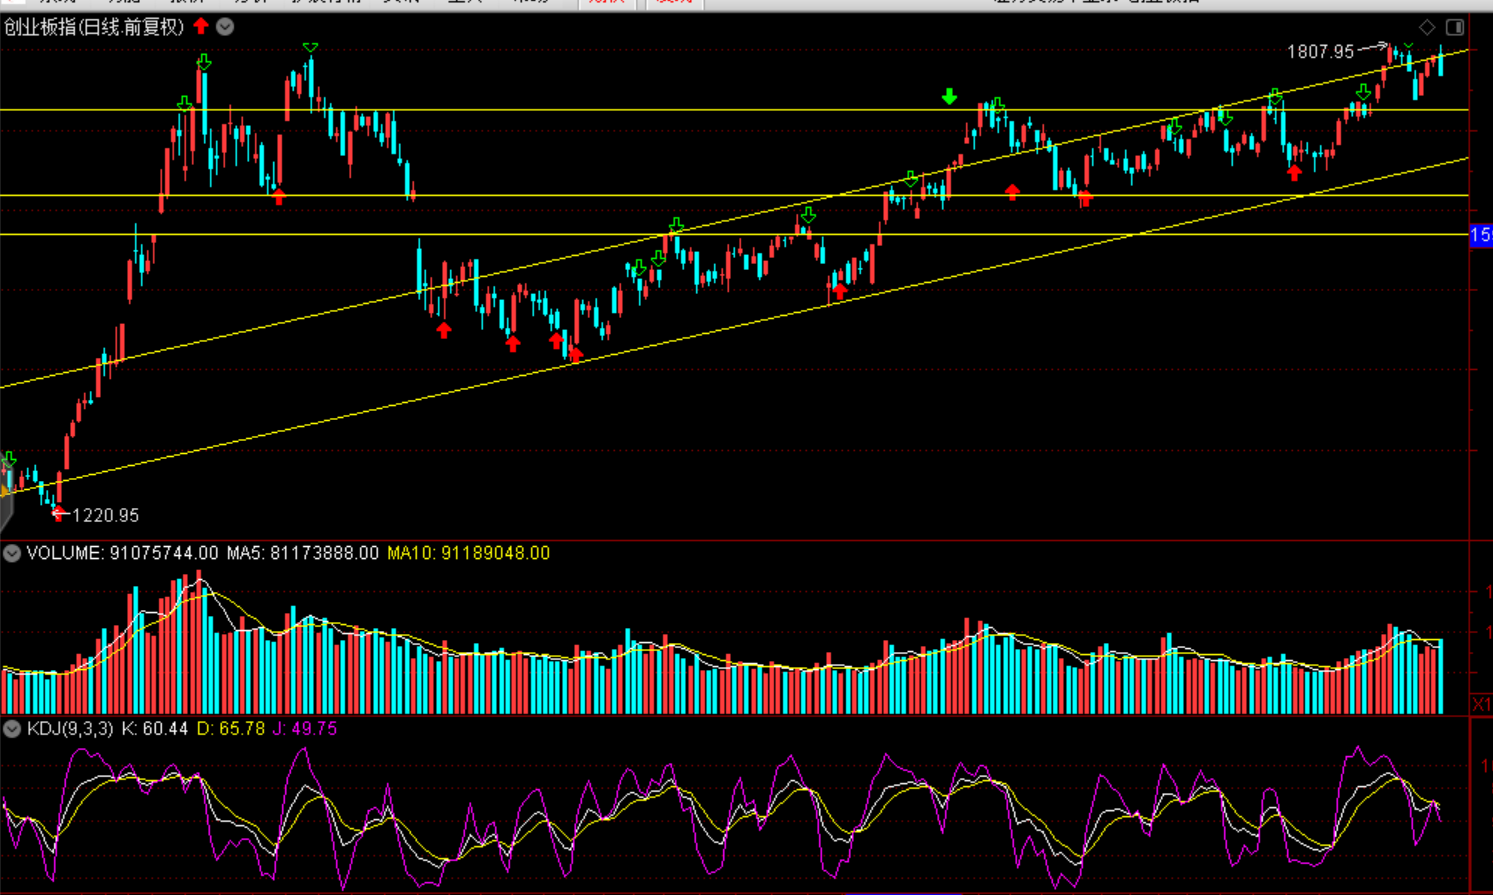1493x895 pixels.
Task: Click the KDJ D value in yellow
Action: pos(231,729)
